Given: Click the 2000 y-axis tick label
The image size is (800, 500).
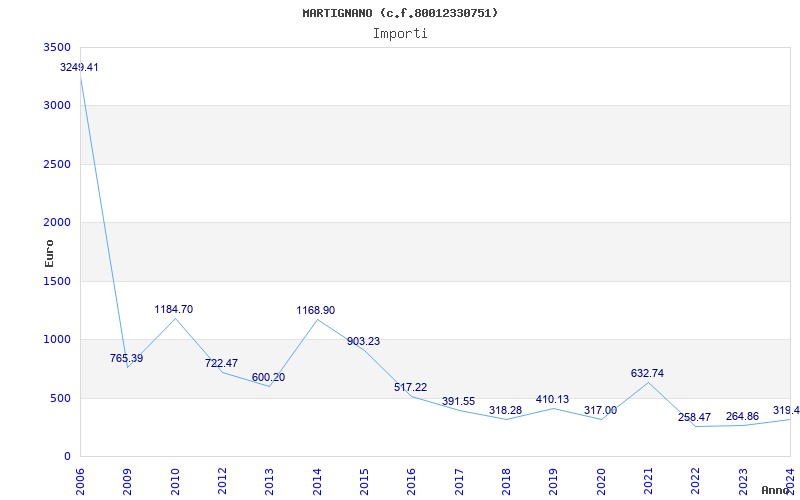Looking at the screenshot, I should [x=57, y=222].
